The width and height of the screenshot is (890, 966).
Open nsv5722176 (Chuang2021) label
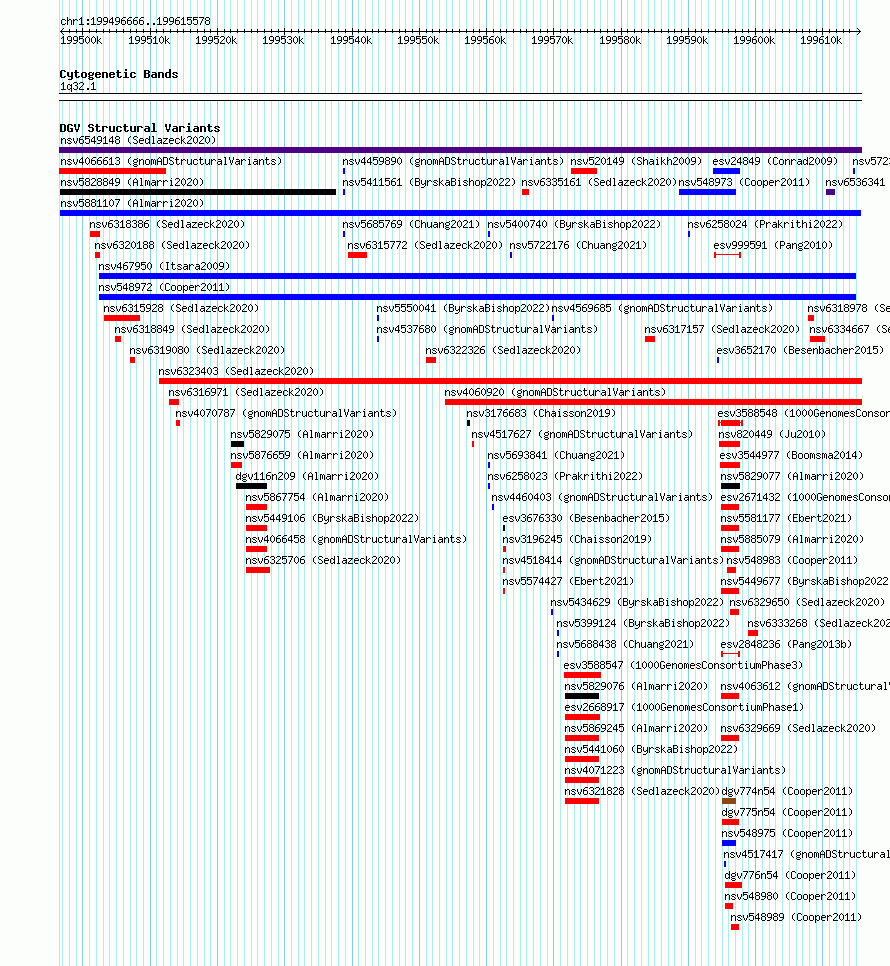(x=578, y=245)
